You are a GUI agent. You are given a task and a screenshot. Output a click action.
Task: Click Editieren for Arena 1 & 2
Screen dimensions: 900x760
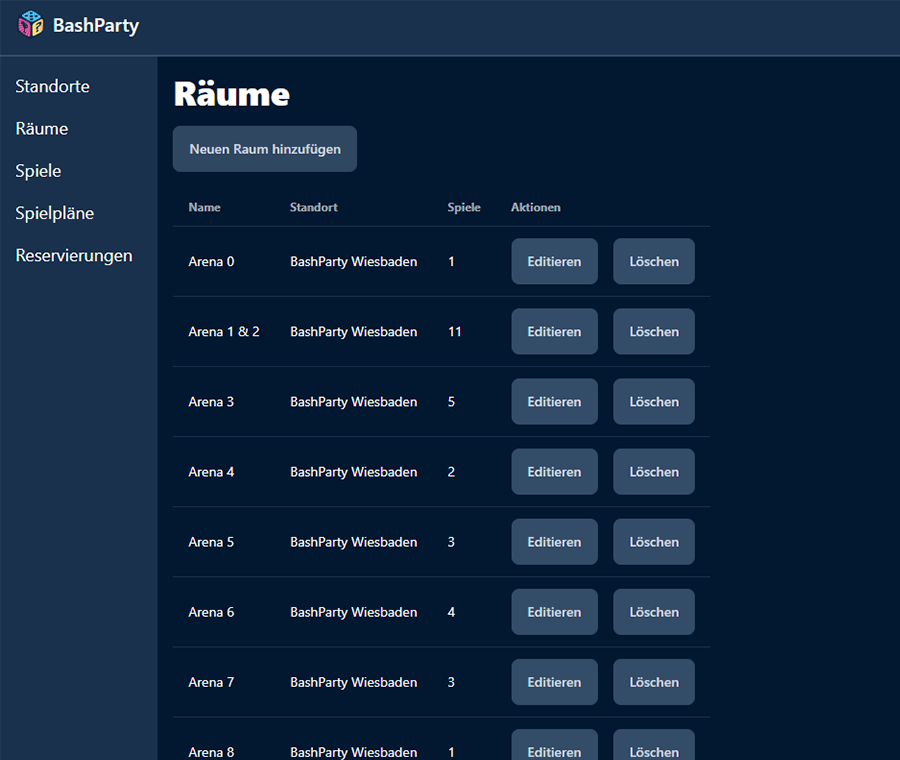554,331
